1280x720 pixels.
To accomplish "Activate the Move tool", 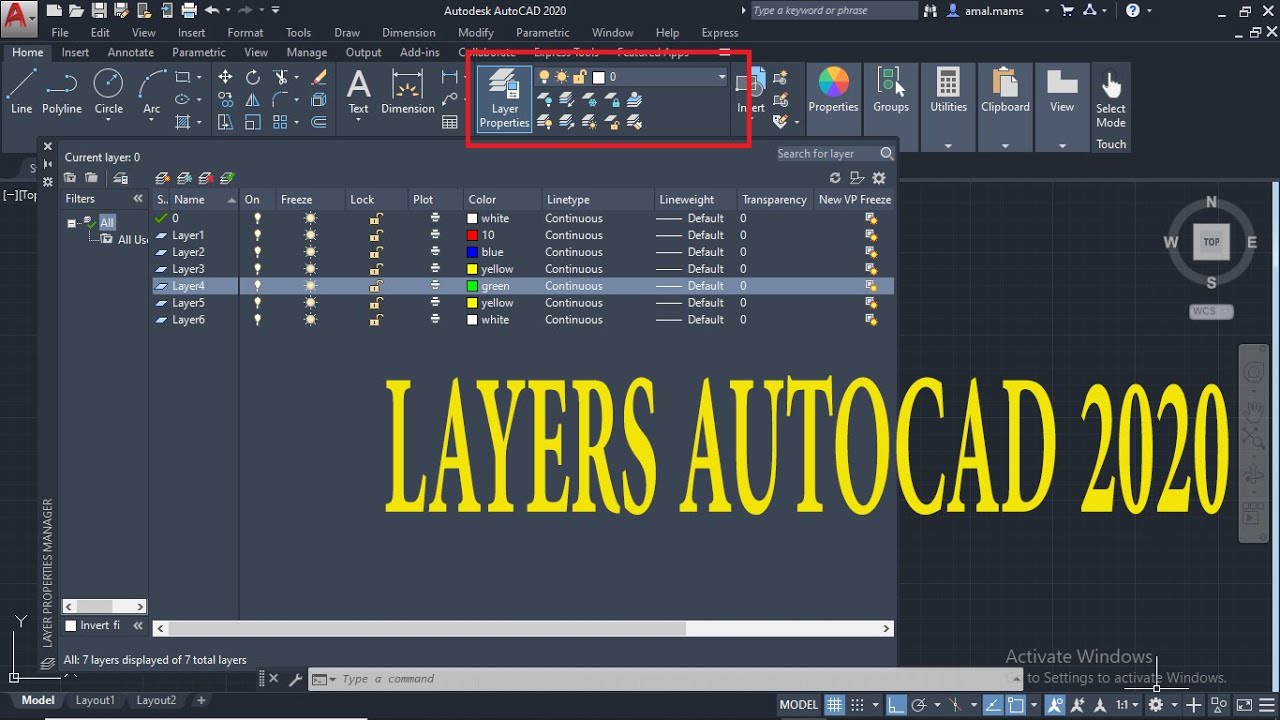I will tap(225, 77).
